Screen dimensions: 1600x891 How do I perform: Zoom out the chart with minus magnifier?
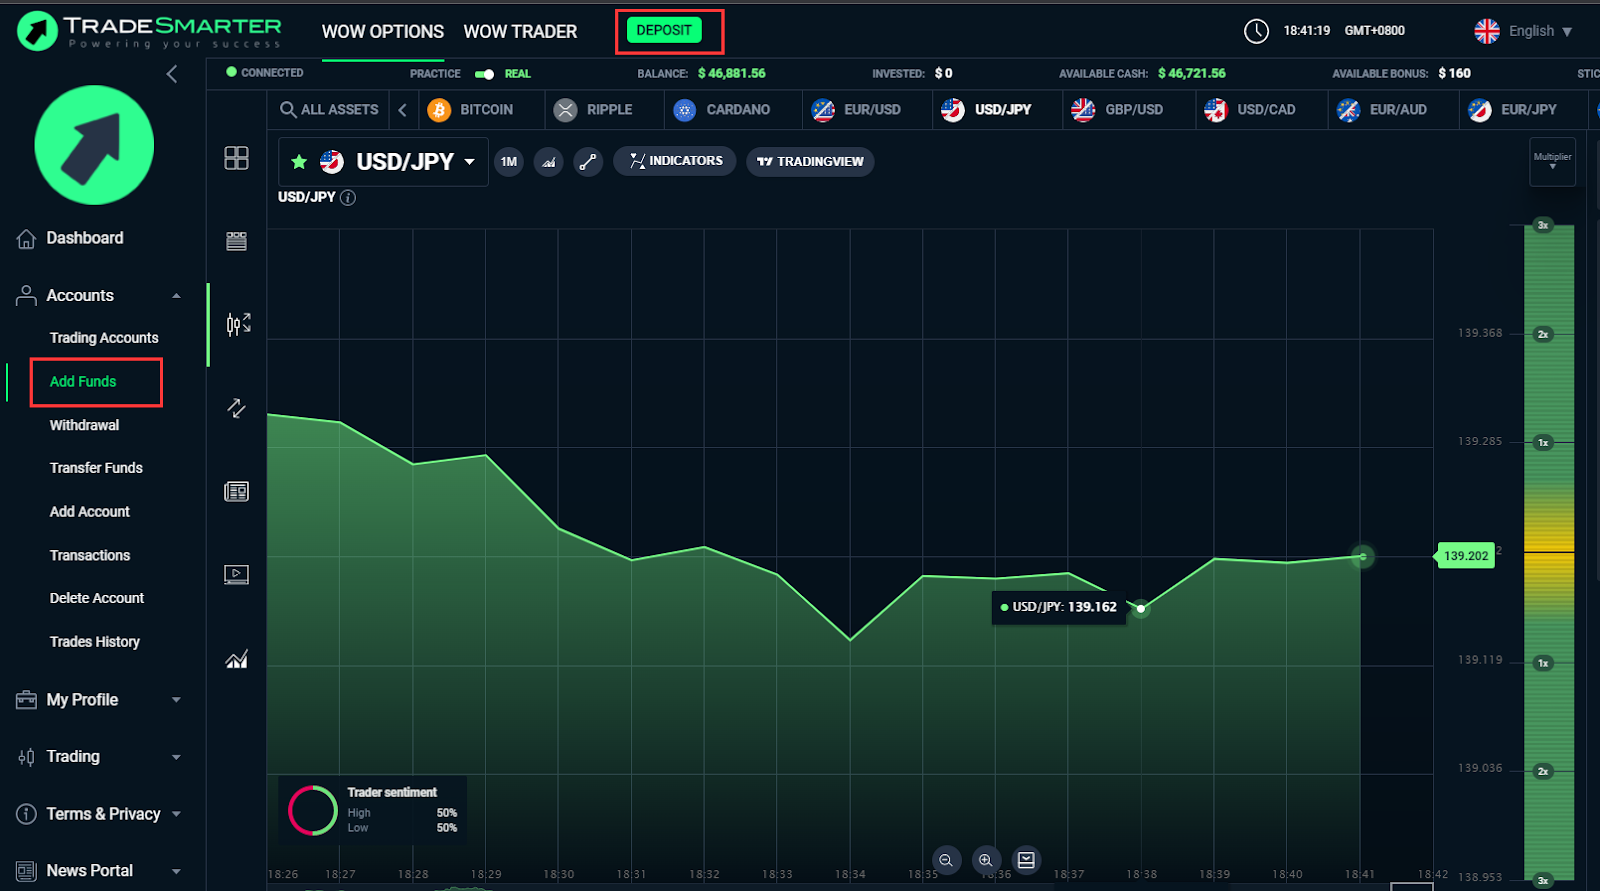point(946,860)
